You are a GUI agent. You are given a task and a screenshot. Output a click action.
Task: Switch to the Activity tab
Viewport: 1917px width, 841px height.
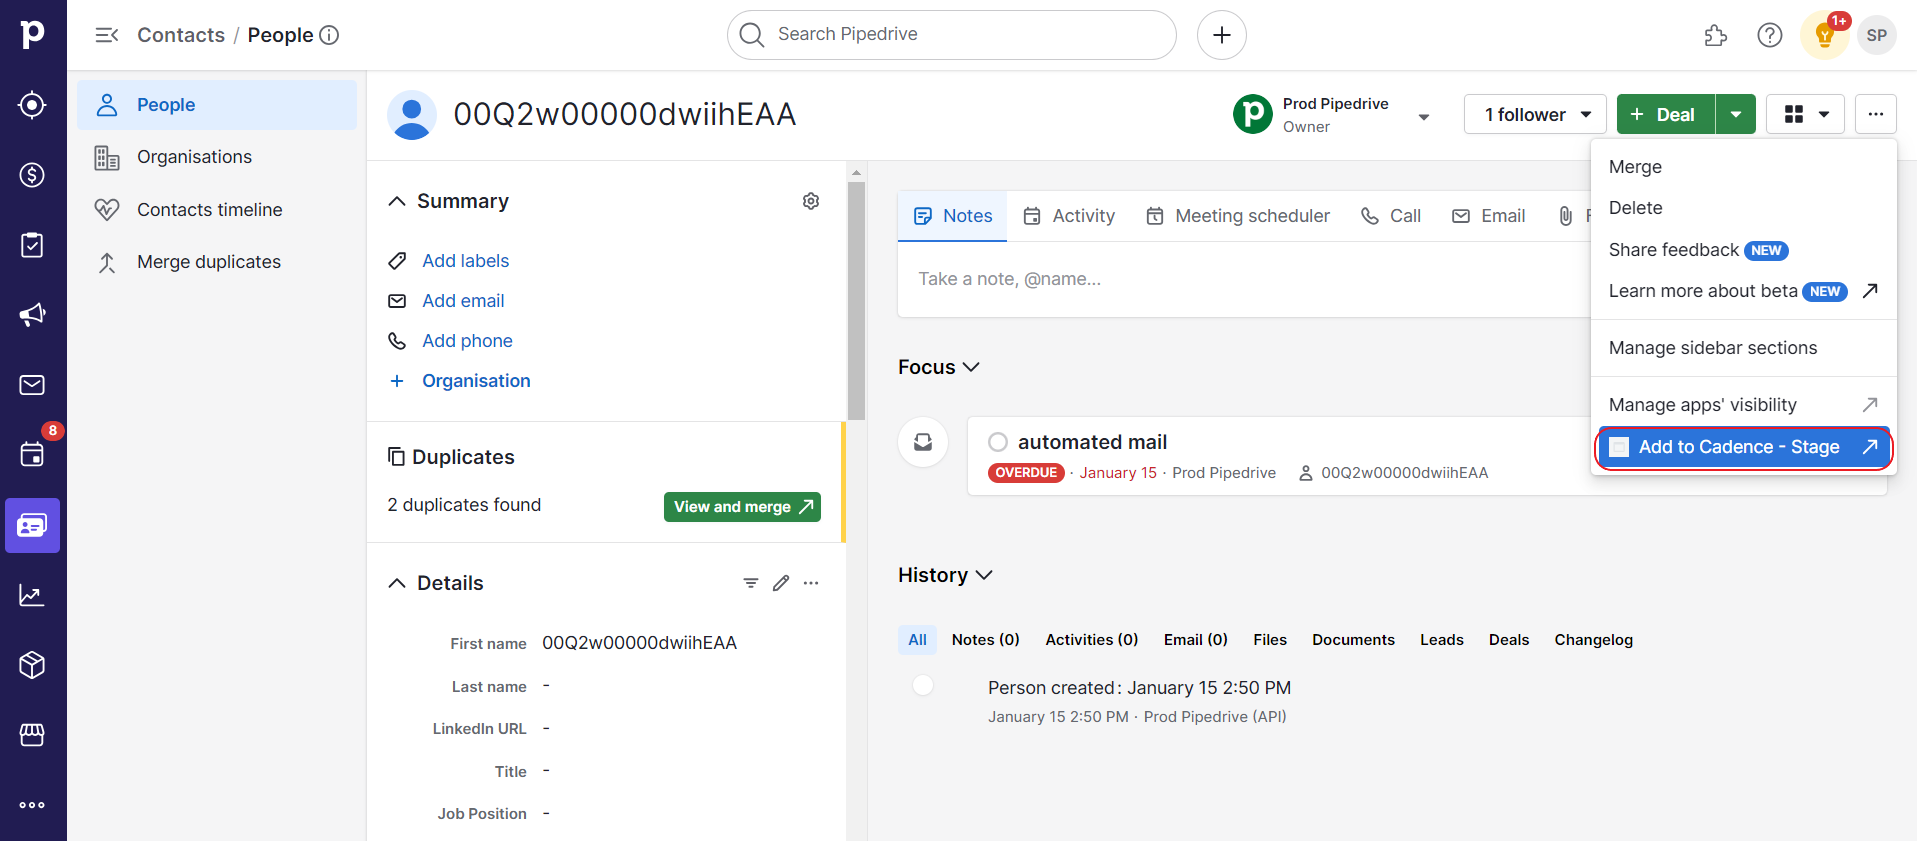point(1069,216)
